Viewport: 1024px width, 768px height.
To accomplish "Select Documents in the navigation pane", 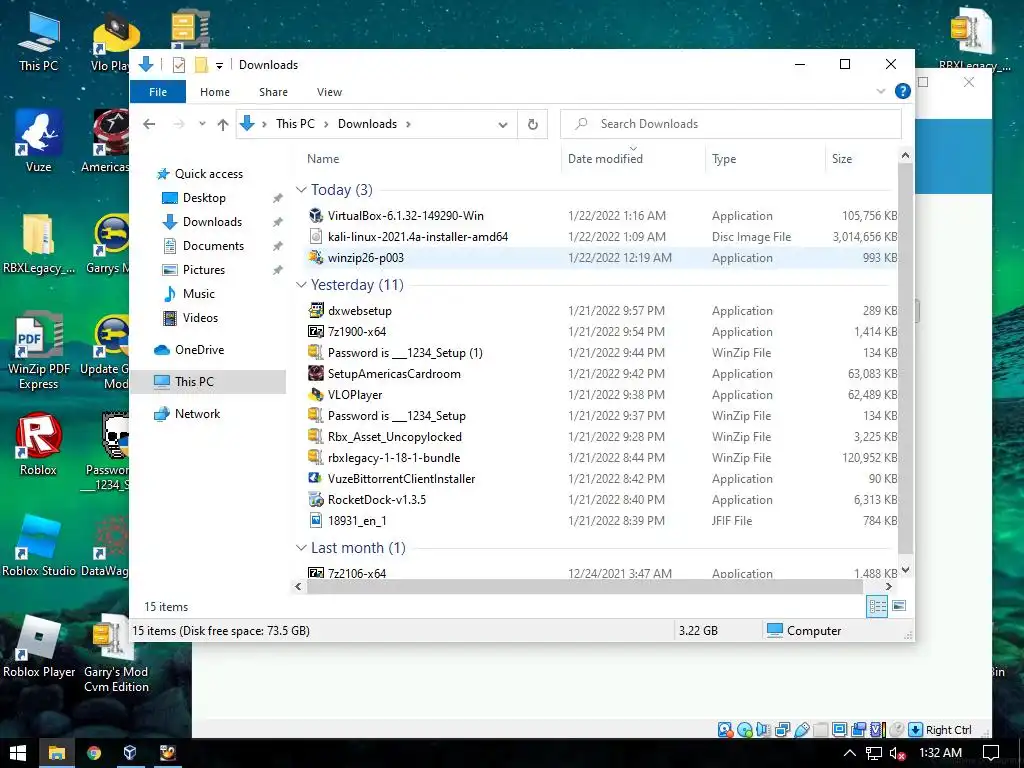I will [214, 246].
